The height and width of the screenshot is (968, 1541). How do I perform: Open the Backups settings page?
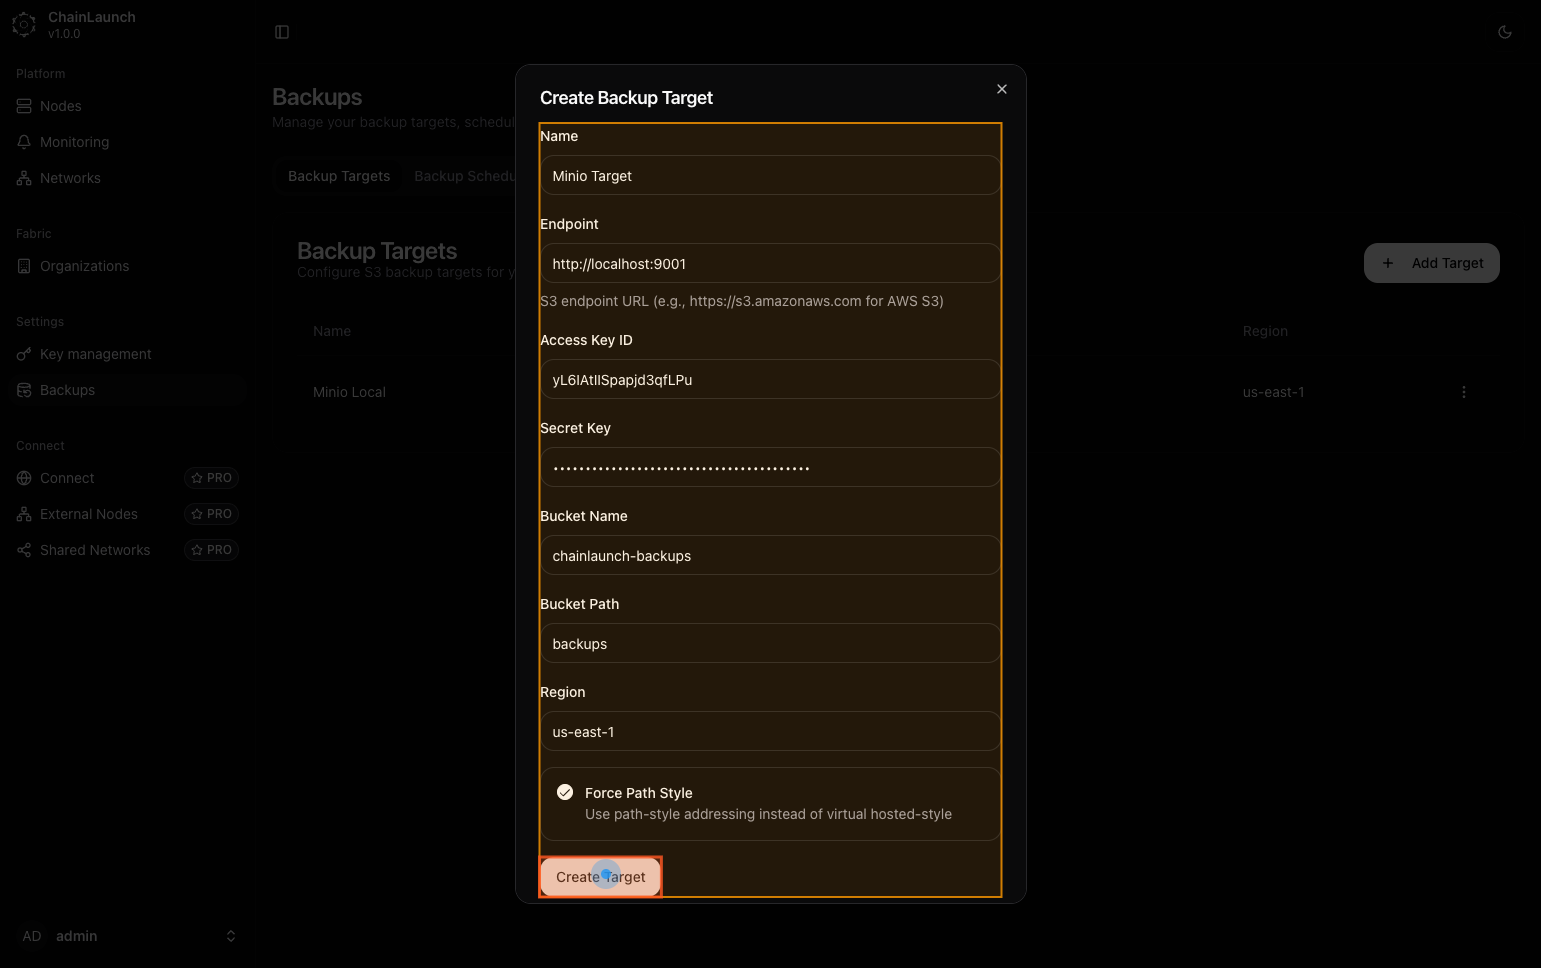pos(68,390)
